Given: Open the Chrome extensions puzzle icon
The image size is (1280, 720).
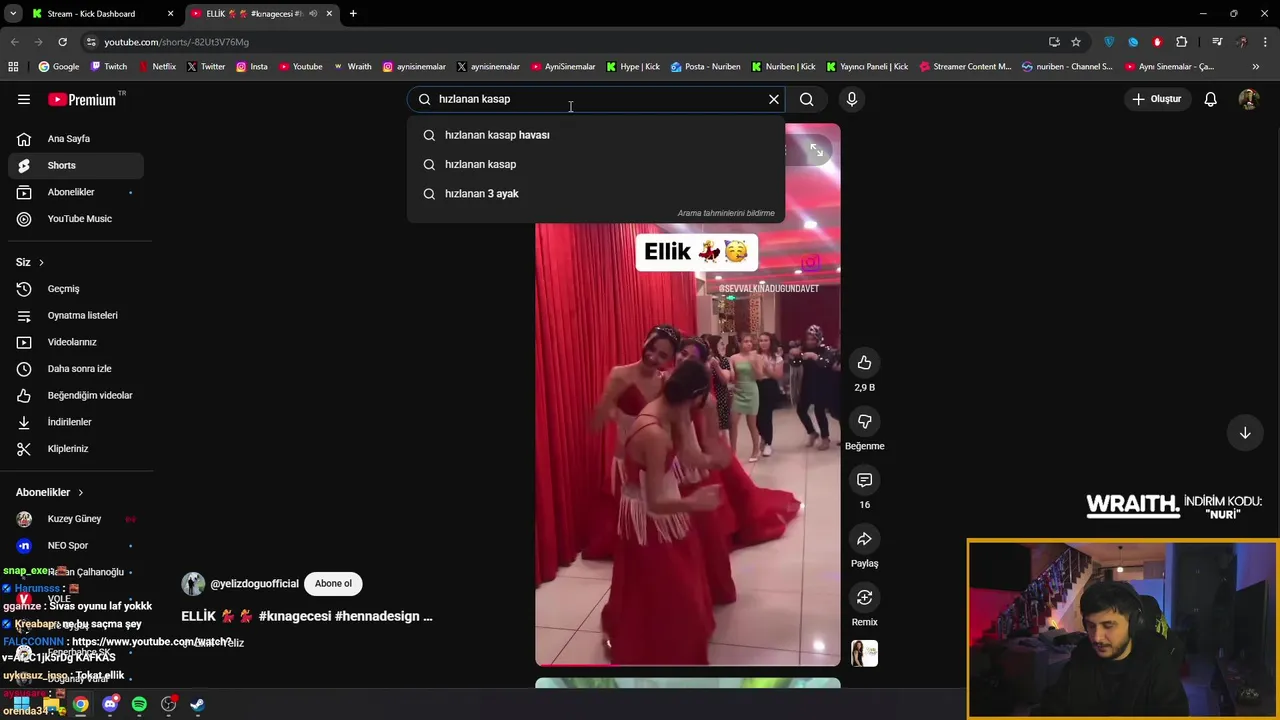Looking at the screenshot, I should click(1182, 42).
